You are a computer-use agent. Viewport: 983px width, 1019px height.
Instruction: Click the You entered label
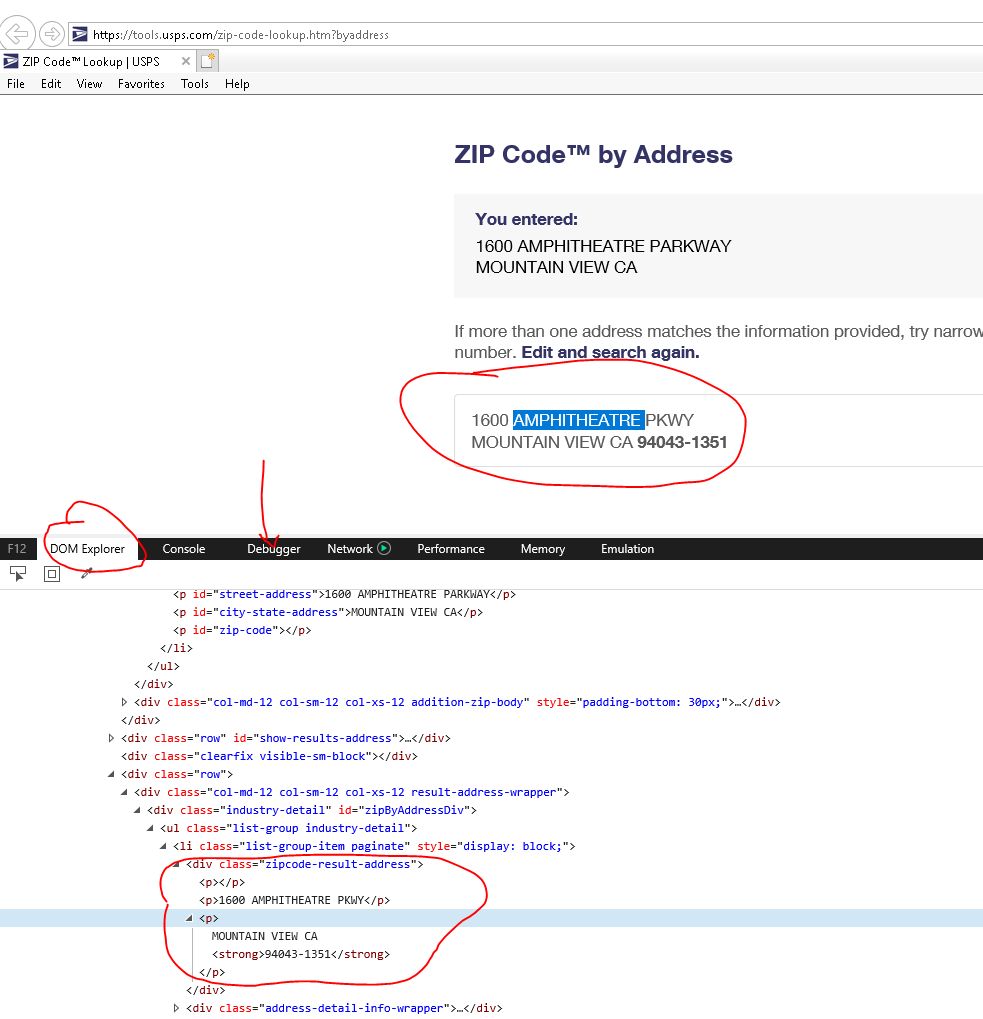(526, 219)
